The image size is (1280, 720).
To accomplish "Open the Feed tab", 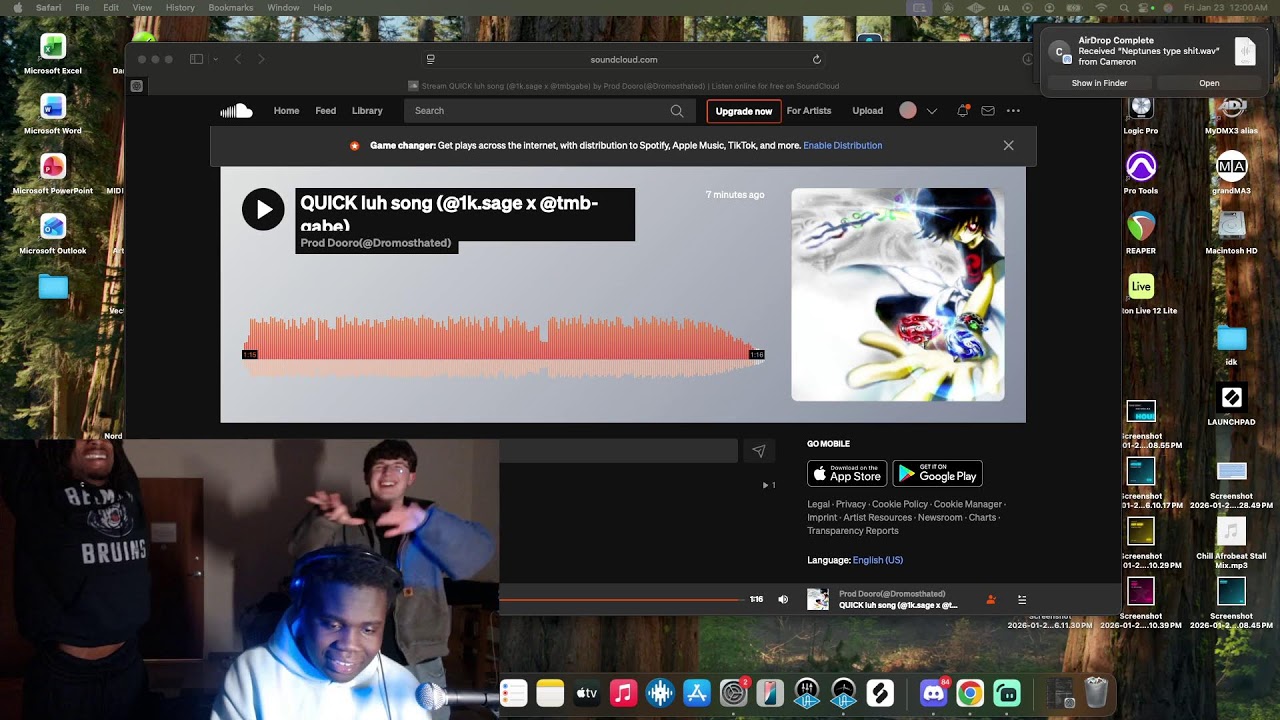I will tap(326, 111).
